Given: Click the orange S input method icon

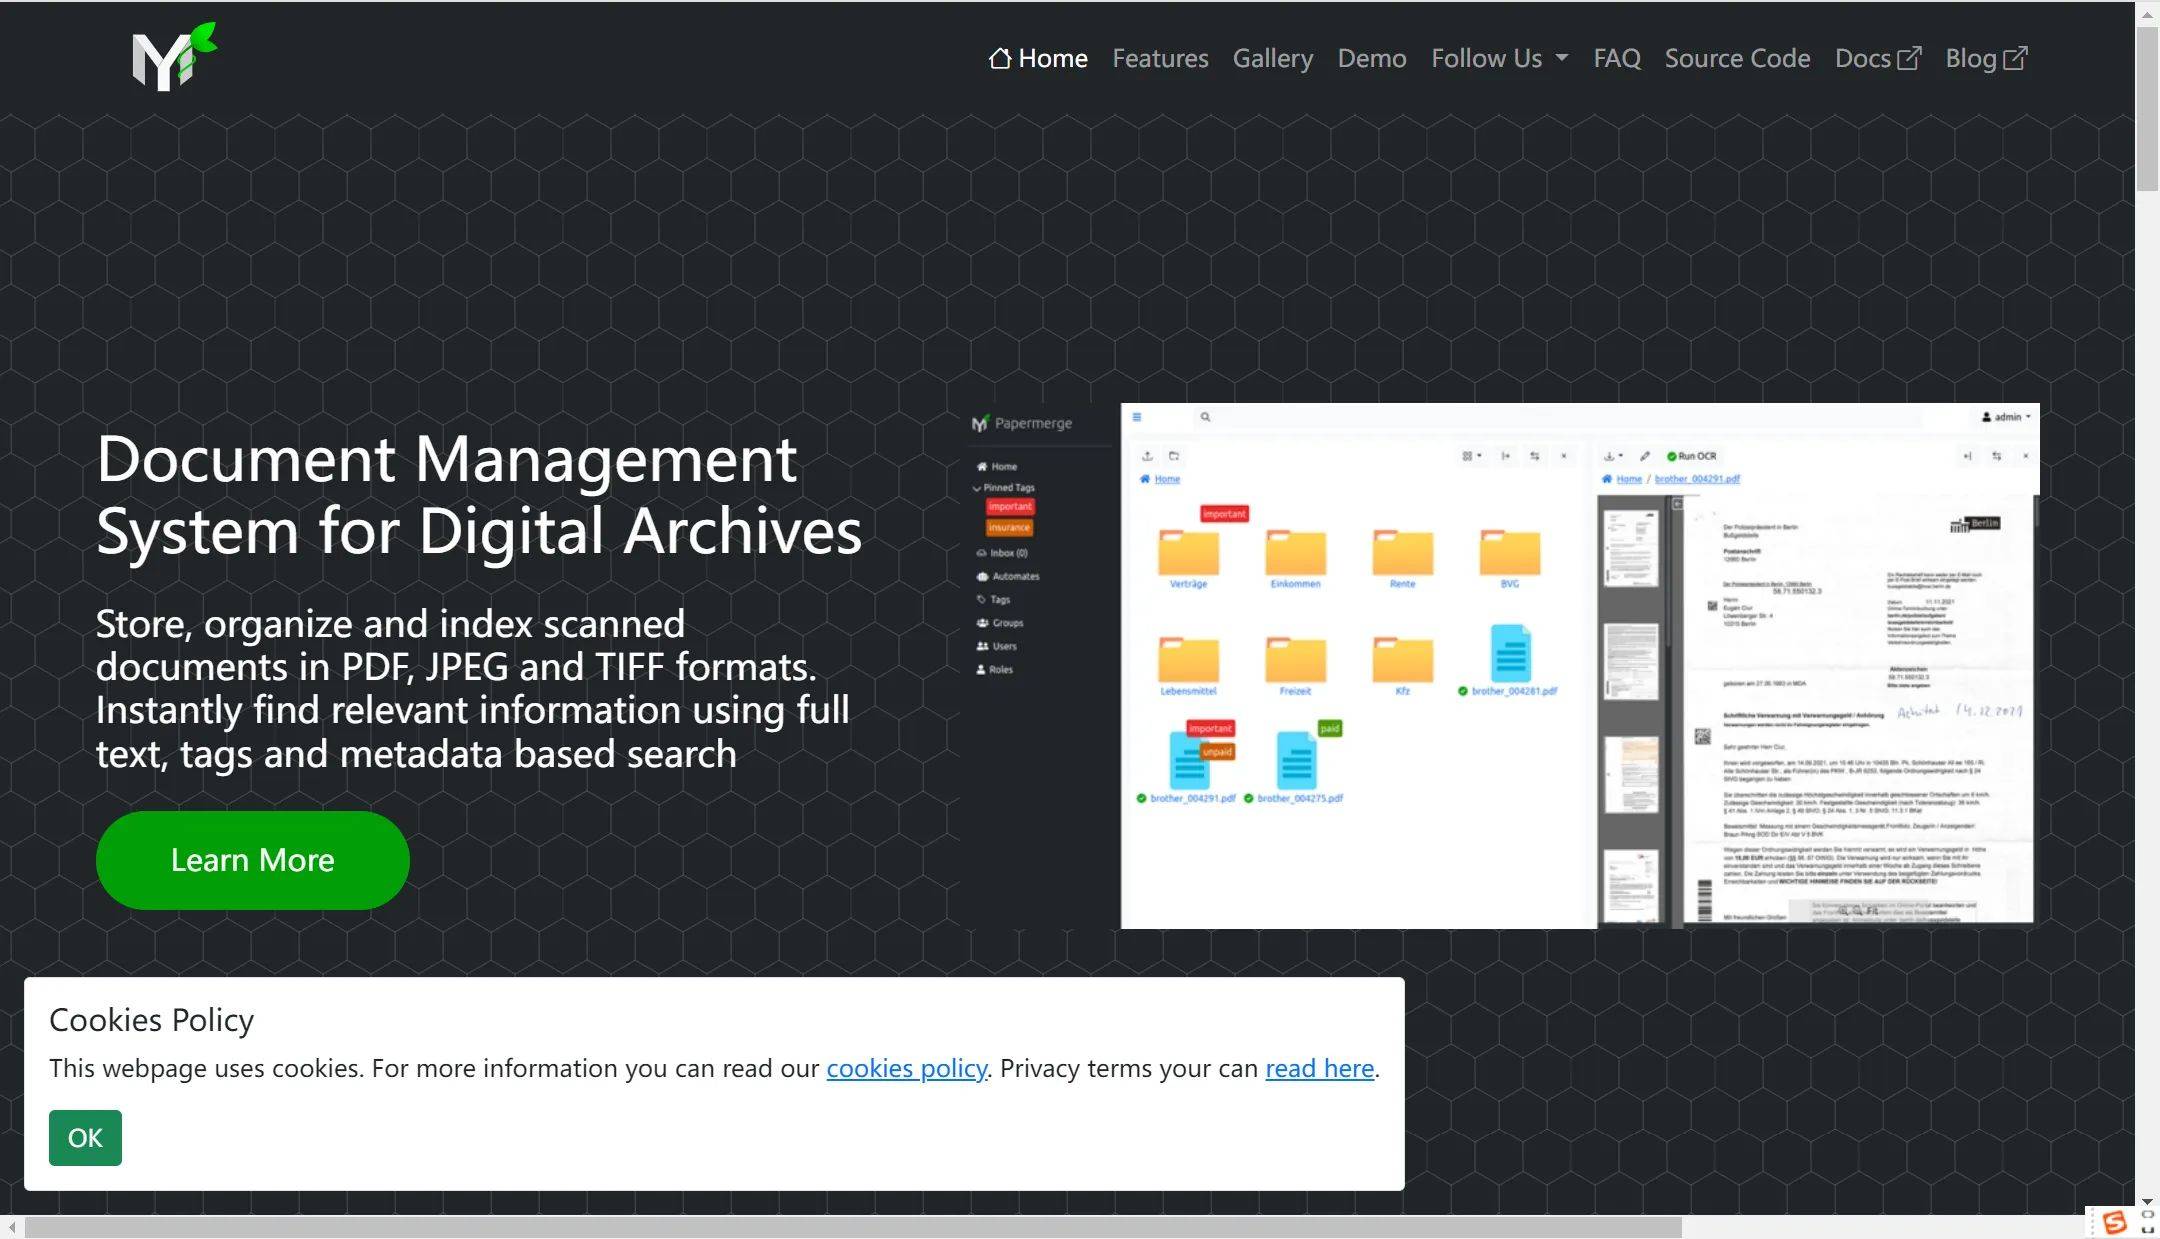Looking at the screenshot, I should click(2113, 1222).
